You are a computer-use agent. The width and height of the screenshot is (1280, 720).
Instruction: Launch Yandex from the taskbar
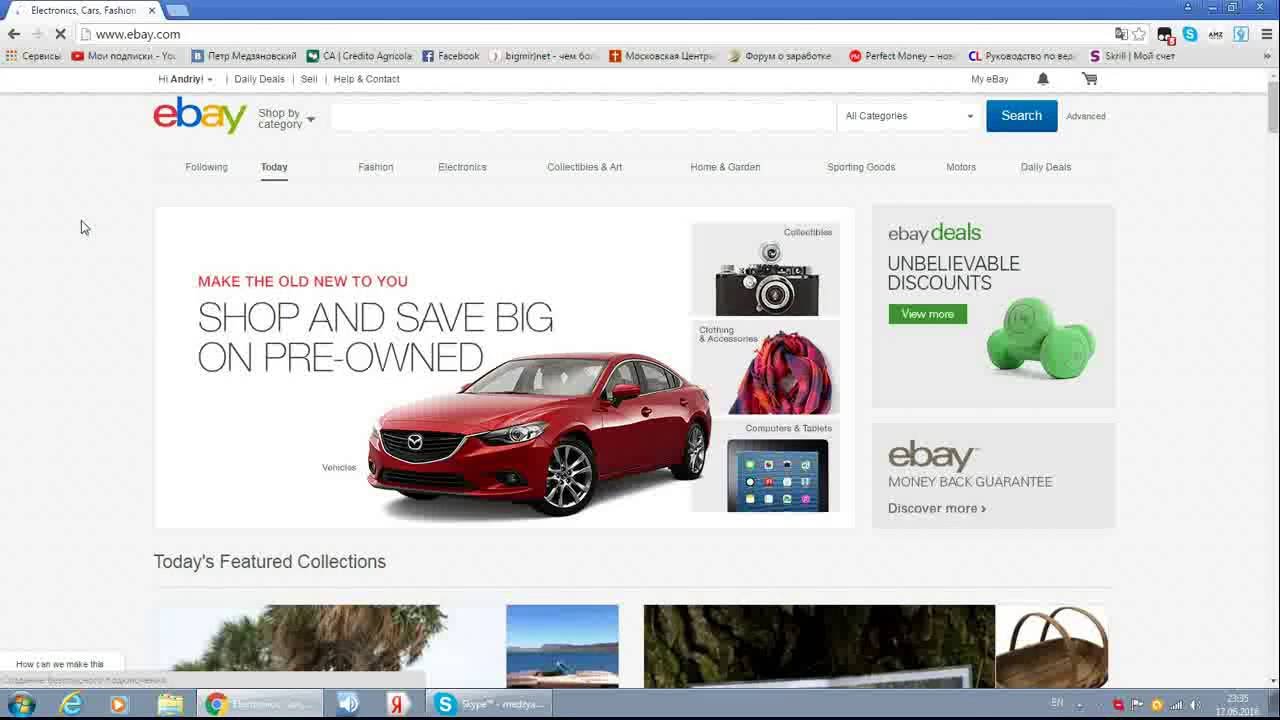[398, 704]
